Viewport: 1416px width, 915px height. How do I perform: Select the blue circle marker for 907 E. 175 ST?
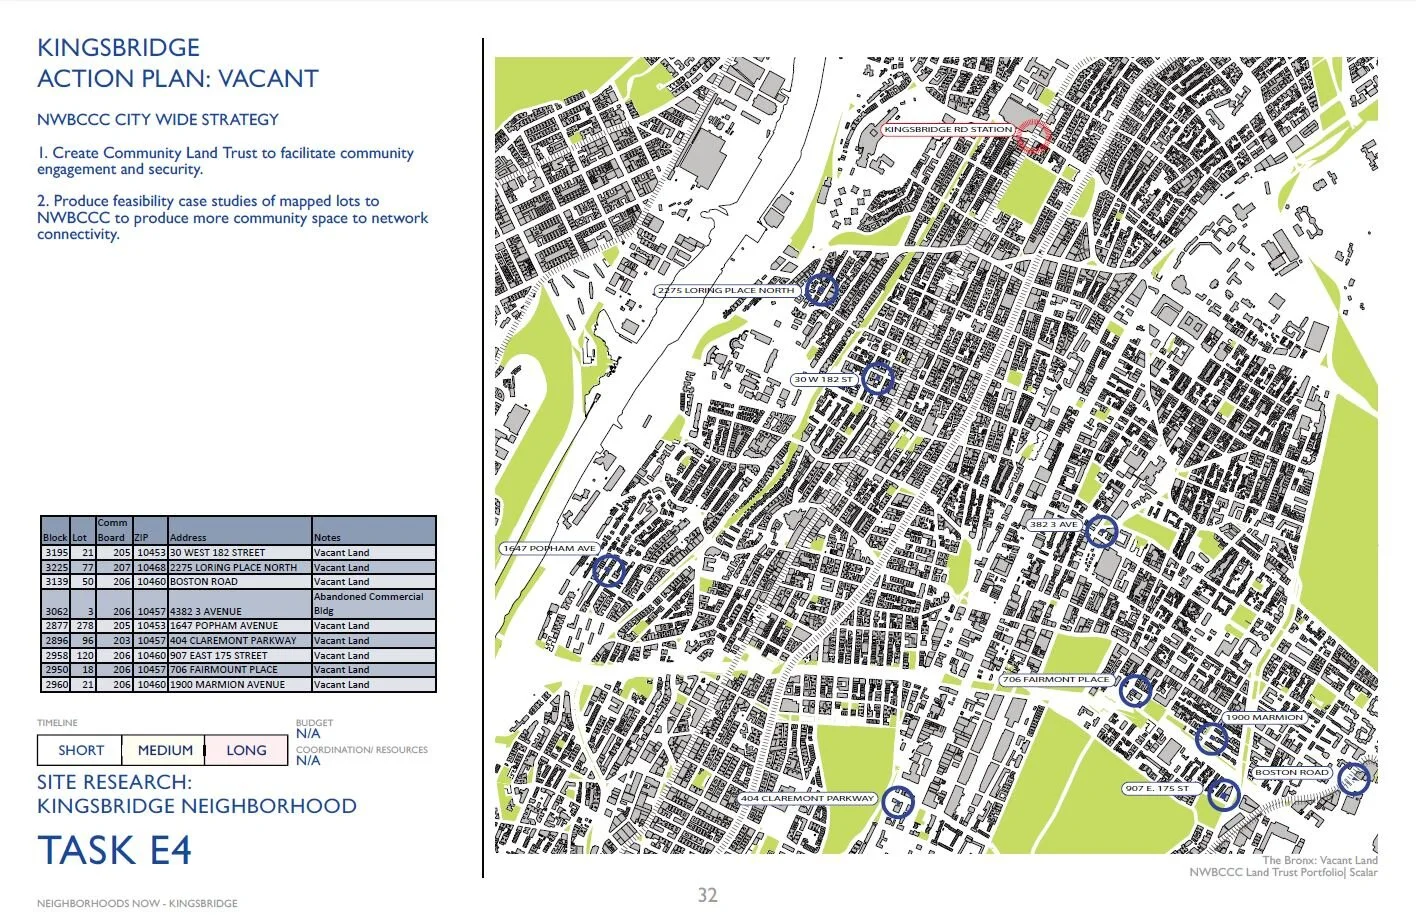(x=1223, y=794)
